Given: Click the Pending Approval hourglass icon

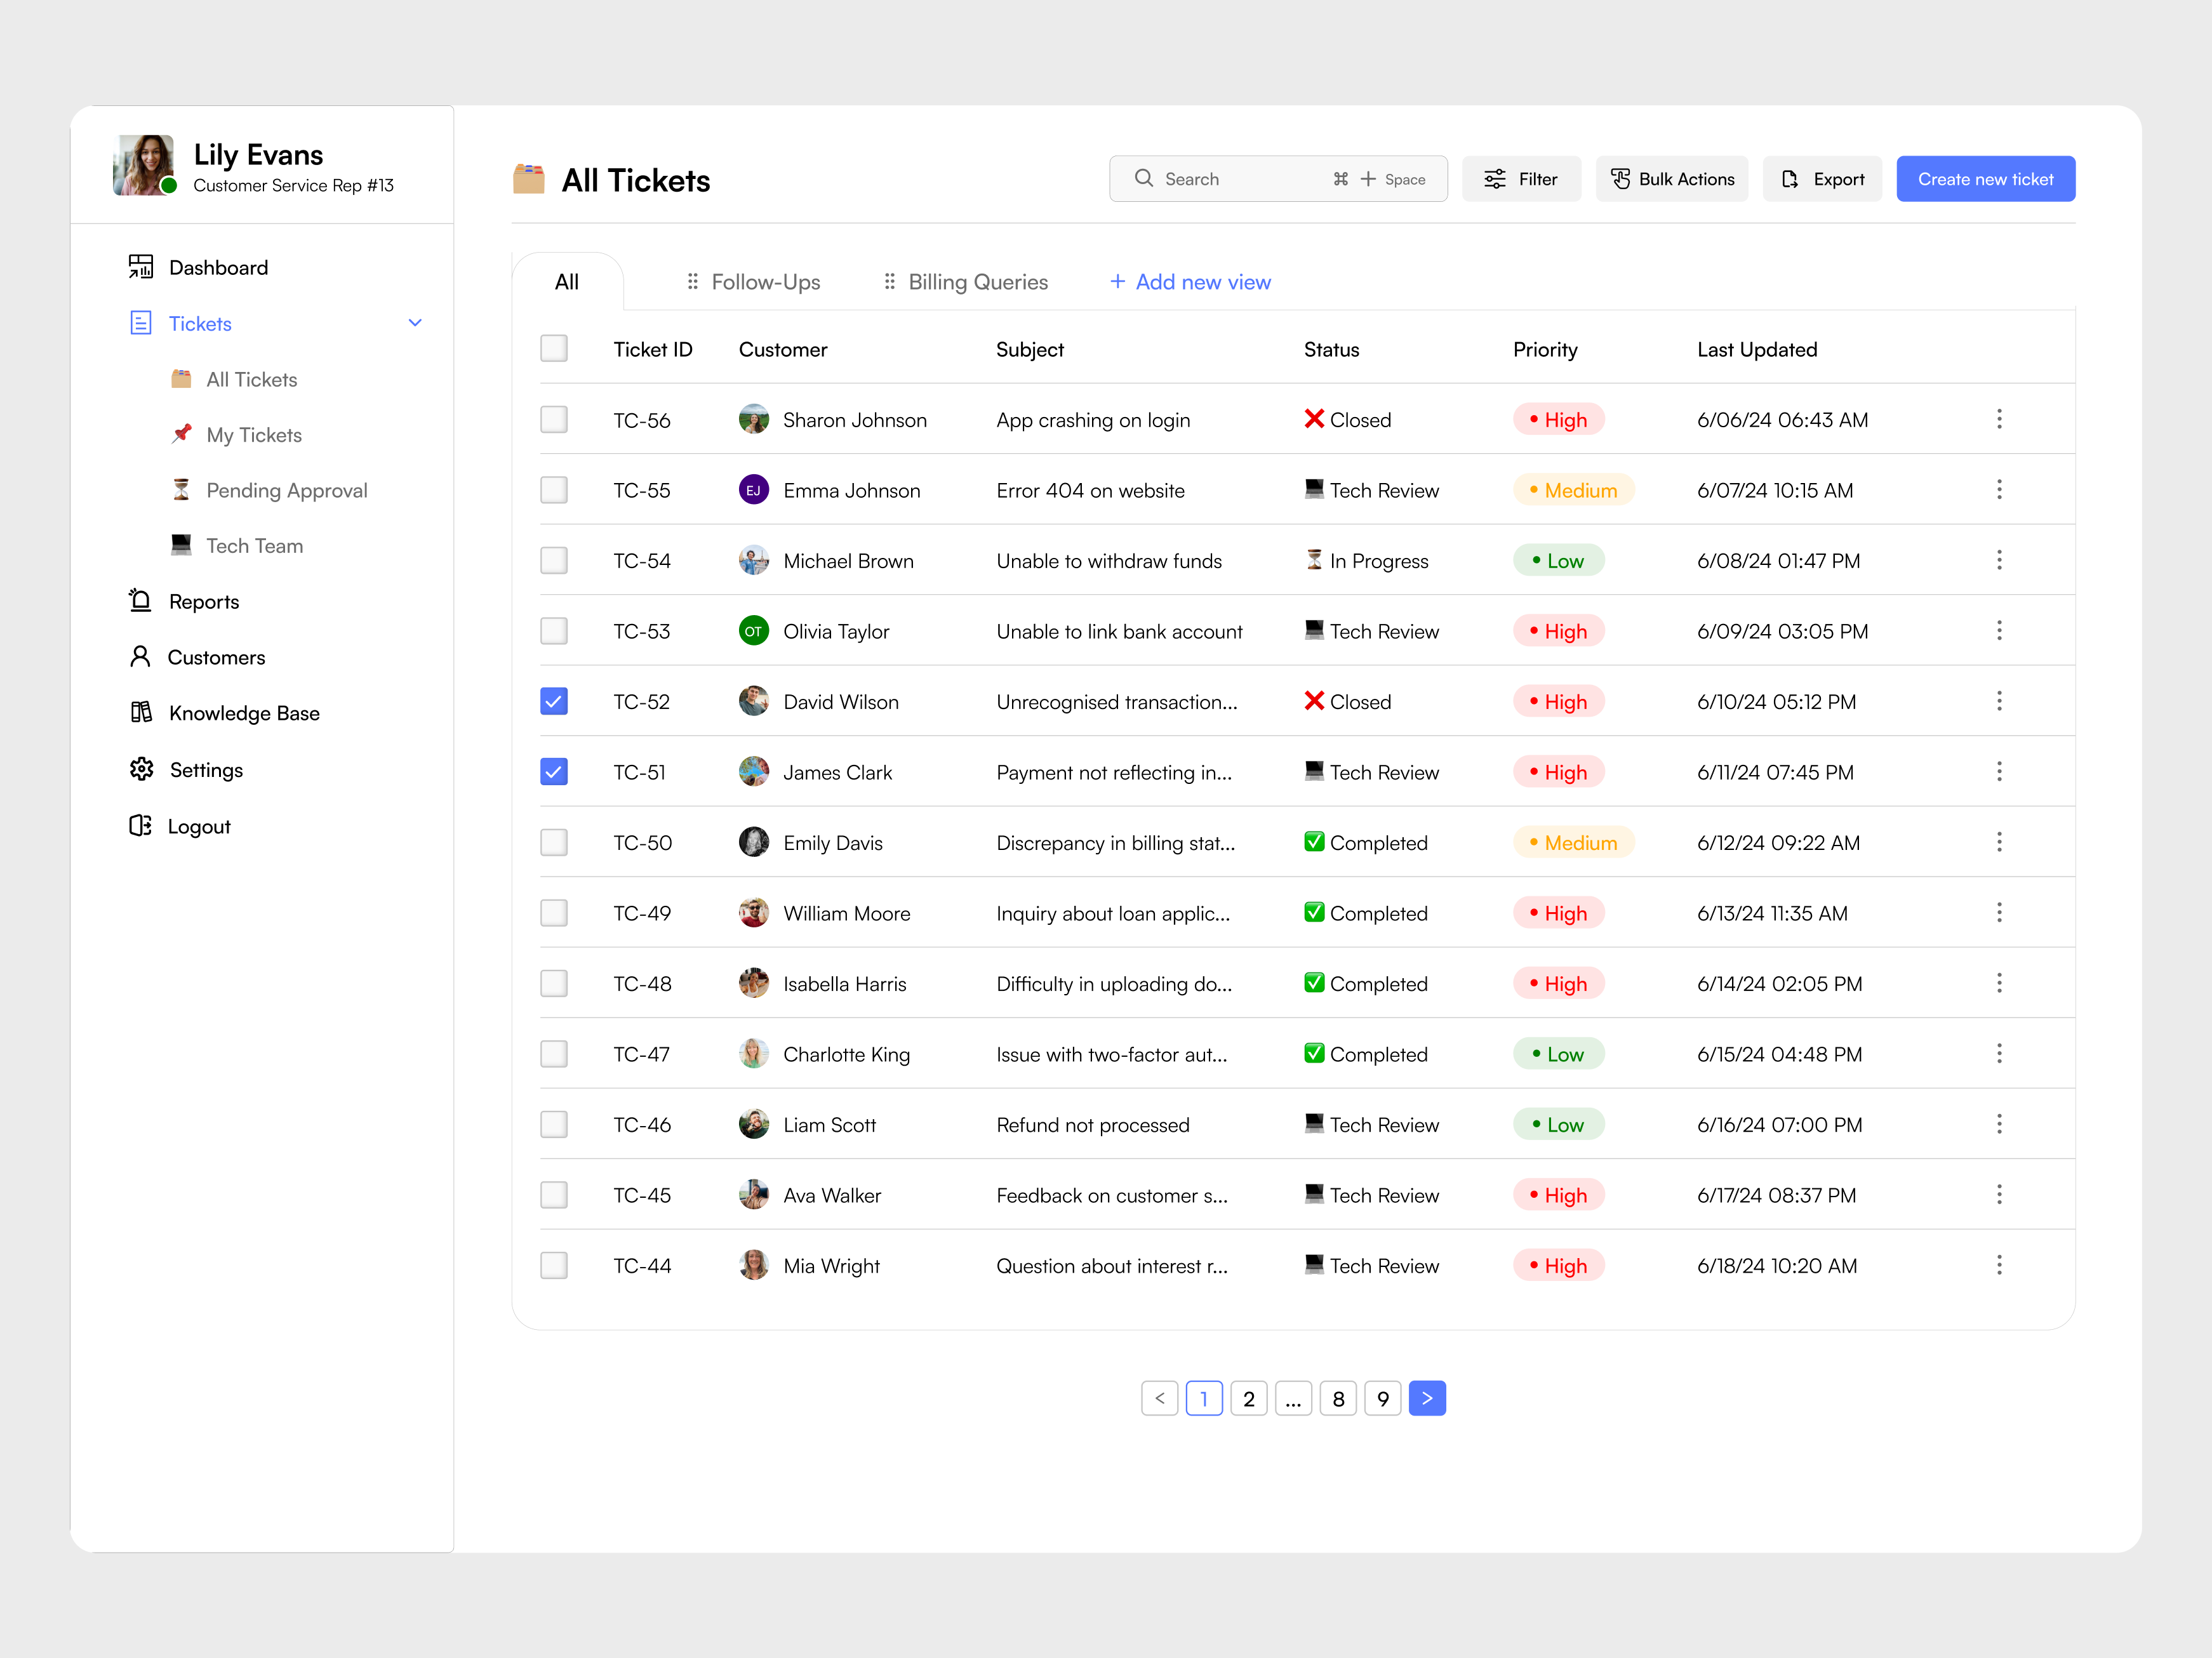Looking at the screenshot, I should (x=181, y=490).
